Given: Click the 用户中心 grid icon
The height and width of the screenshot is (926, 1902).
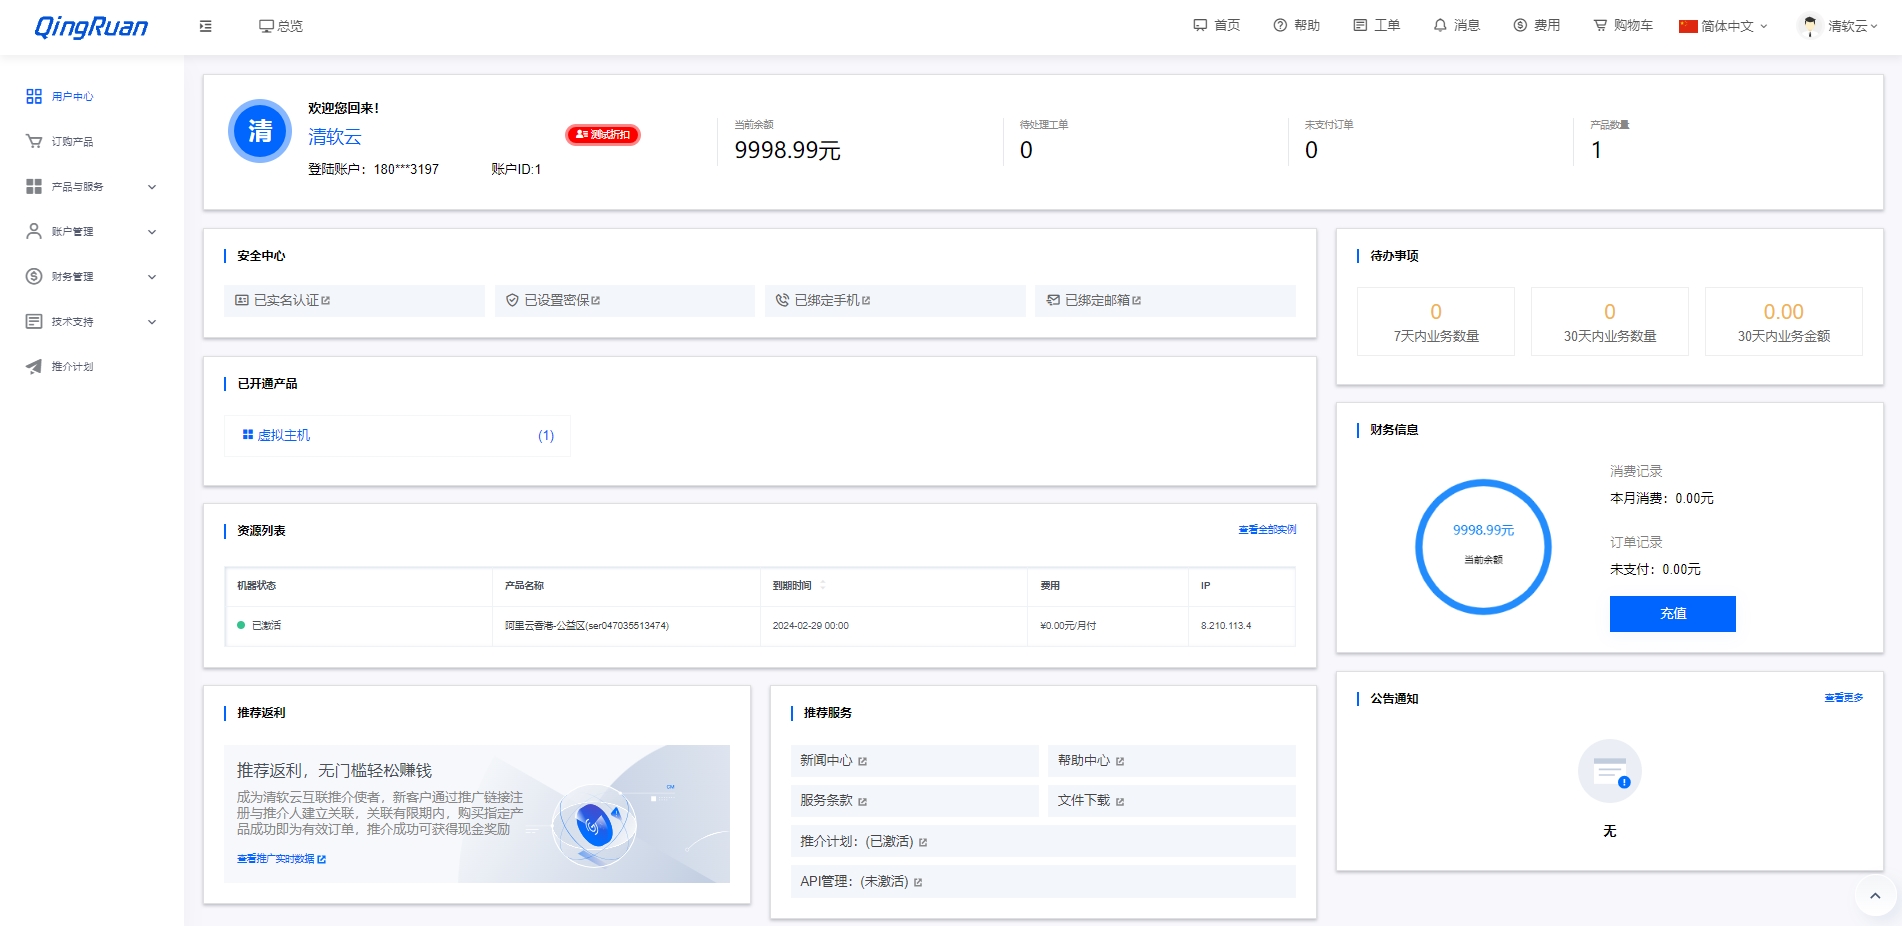Looking at the screenshot, I should tap(34, 96).
